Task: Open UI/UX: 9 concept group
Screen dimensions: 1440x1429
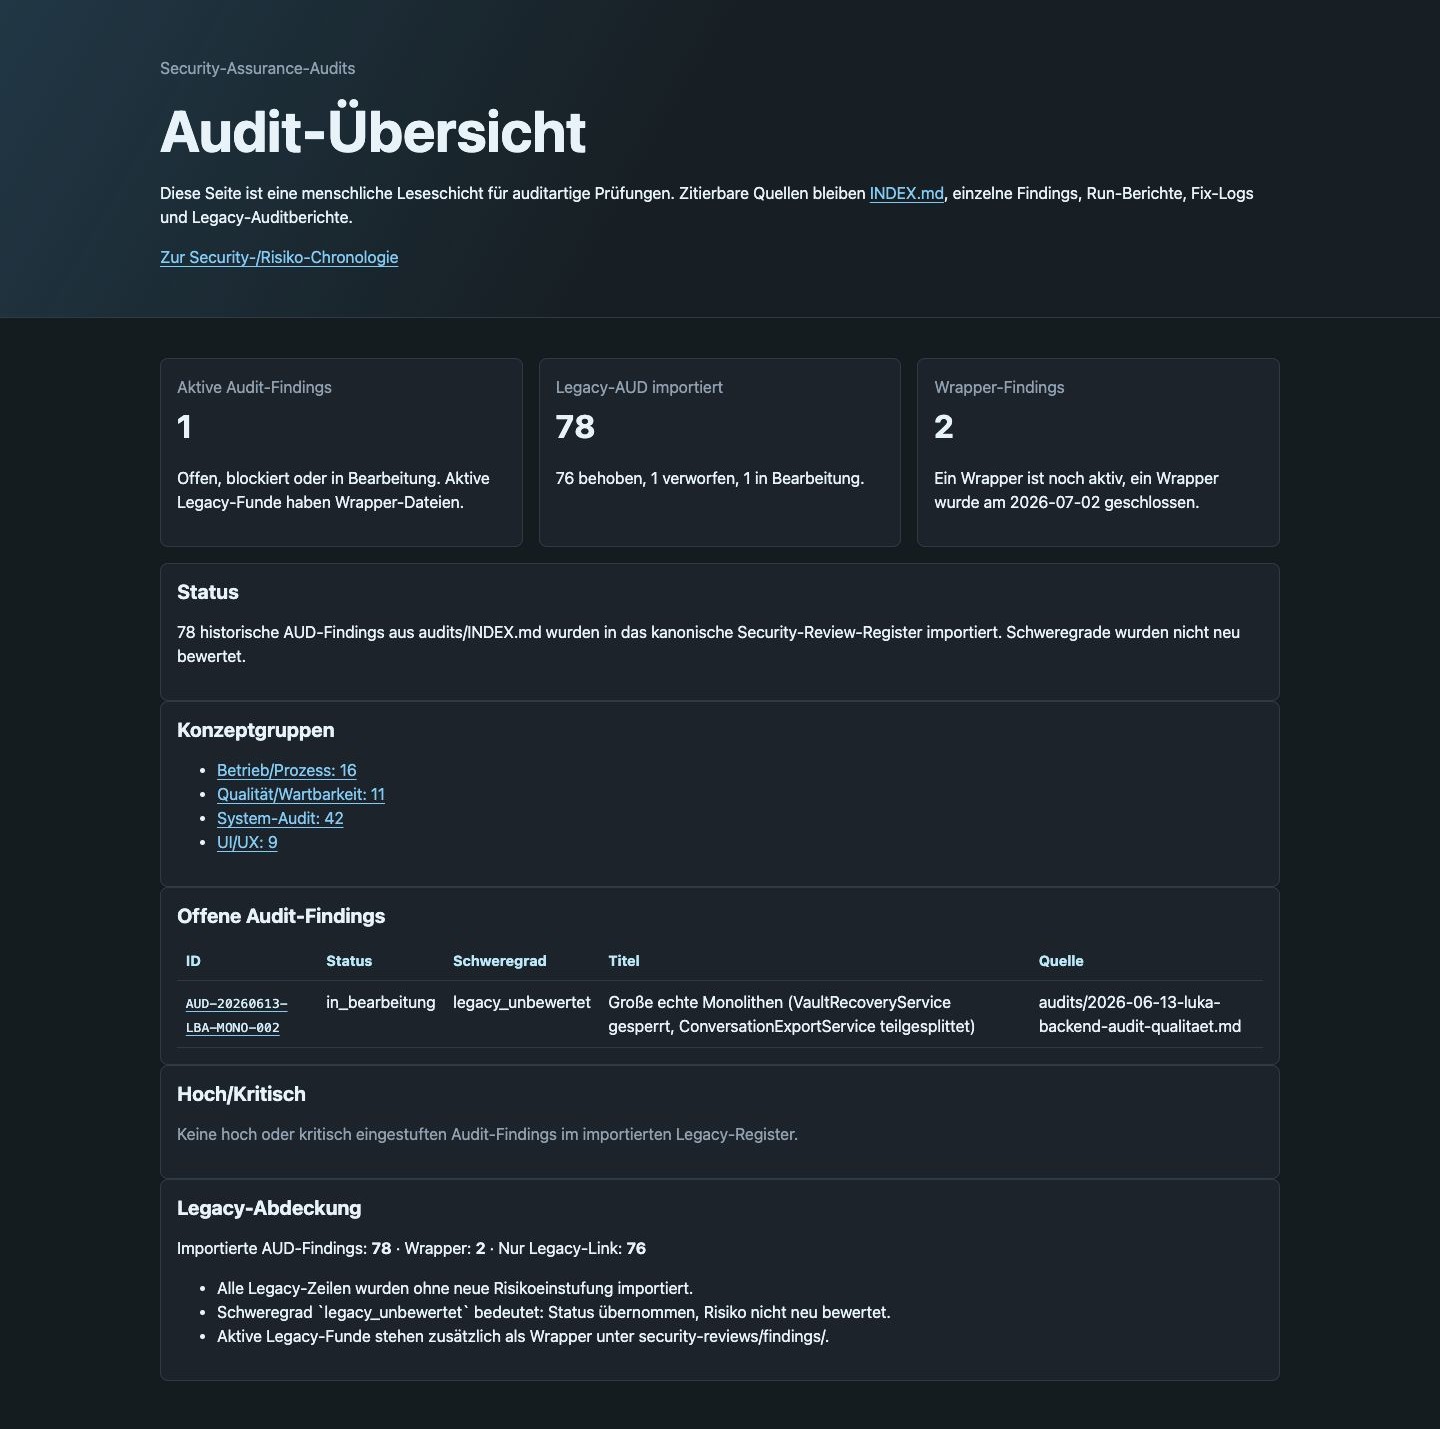Action: (x=247, y=842)
